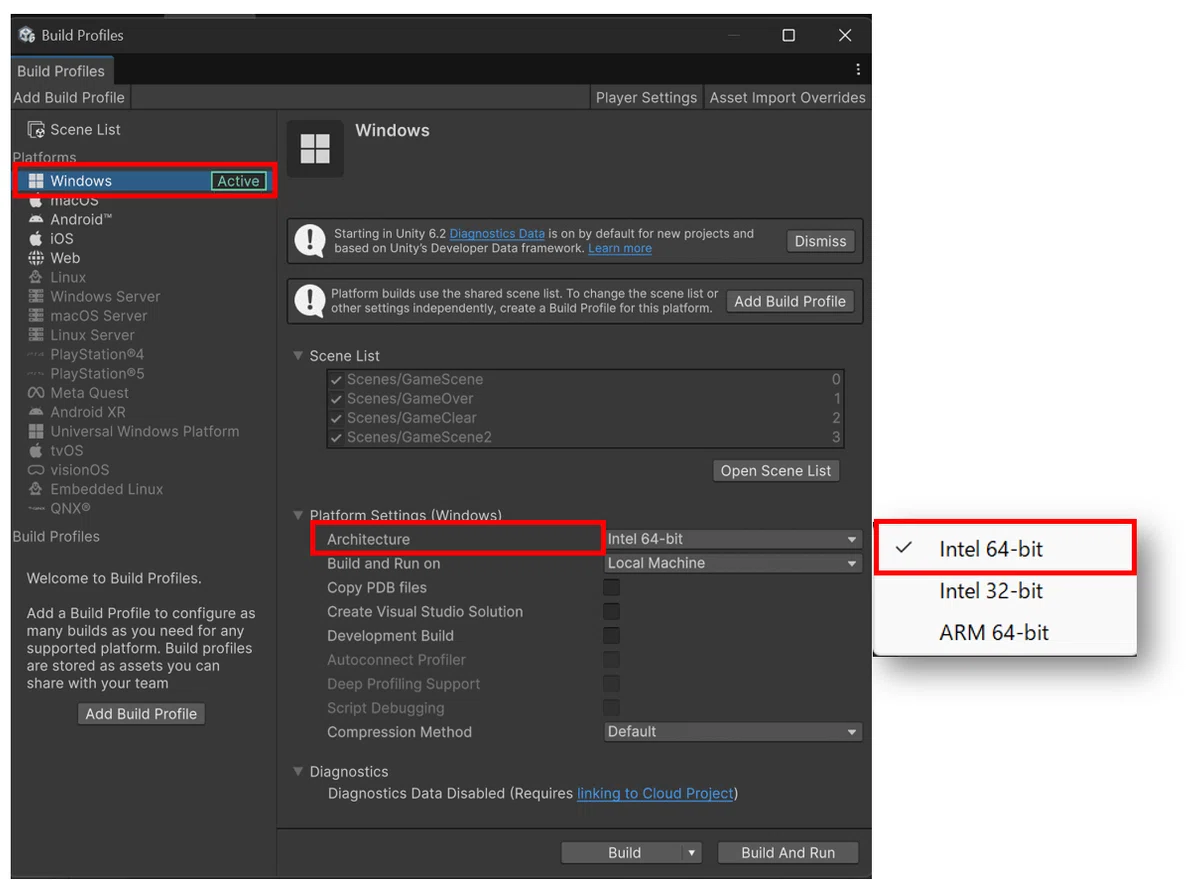The height and width of the screenshot is (884, 1200).
Task: Click the Universal Windows Platform icon
Action: tap(36, 432)
